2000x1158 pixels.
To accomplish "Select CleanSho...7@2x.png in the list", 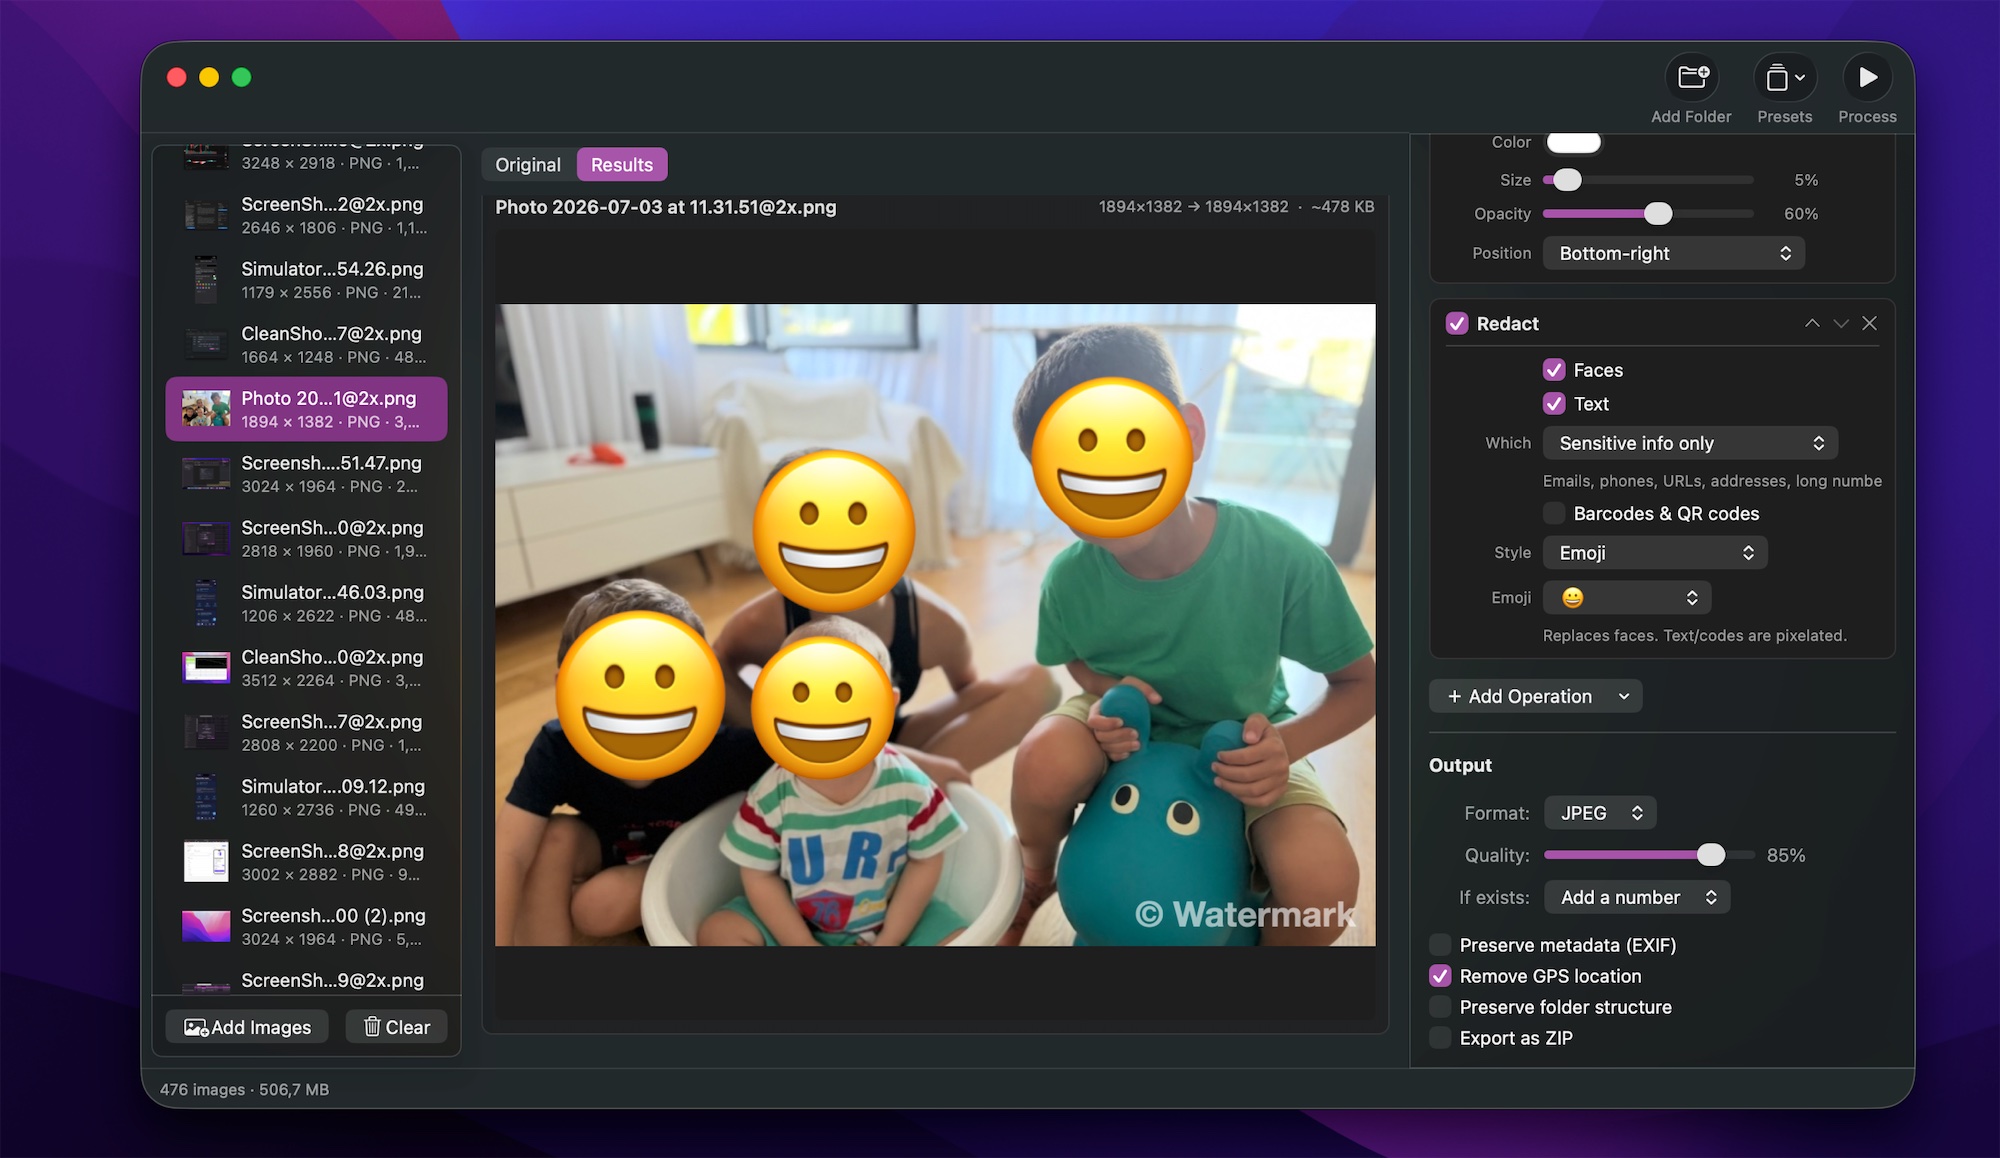I will [x=306, y=345].
